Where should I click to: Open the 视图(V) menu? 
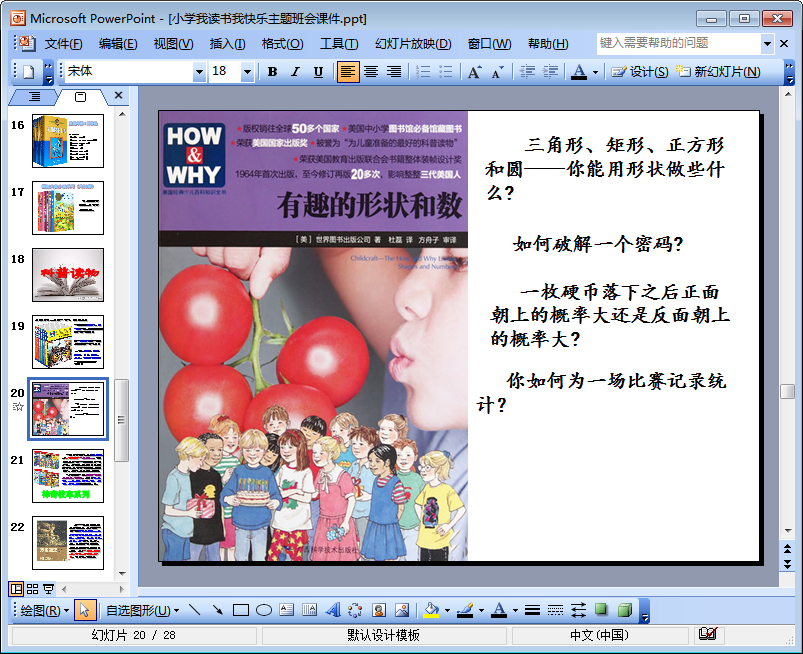[x=173, y=44]
